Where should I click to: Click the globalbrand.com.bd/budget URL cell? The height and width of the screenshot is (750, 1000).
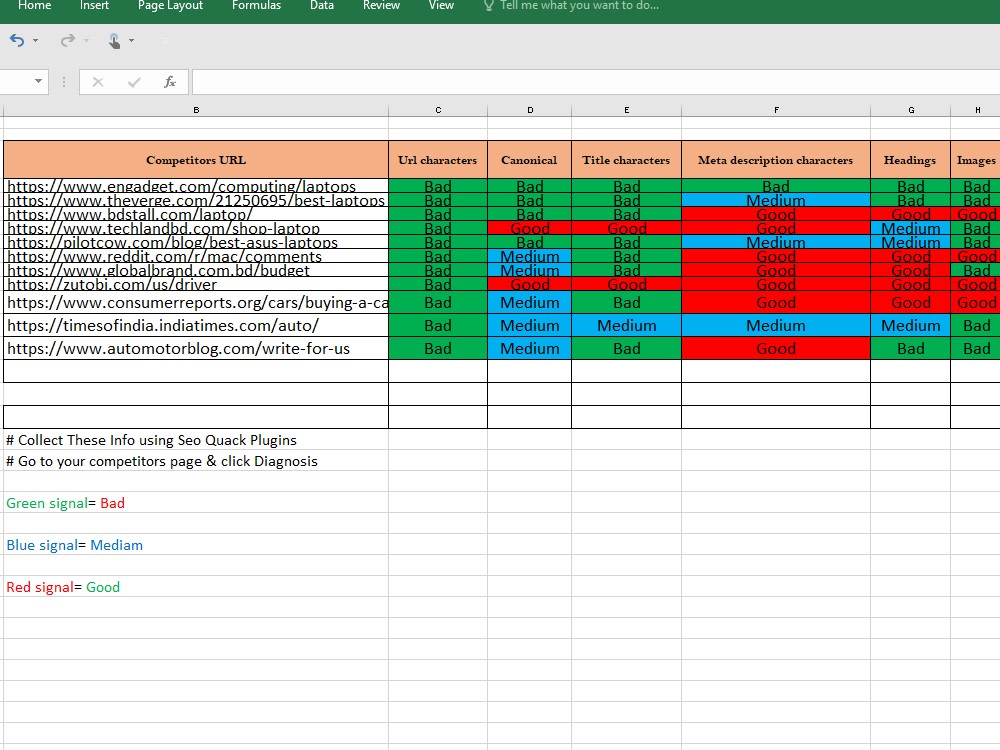point(196,270)
